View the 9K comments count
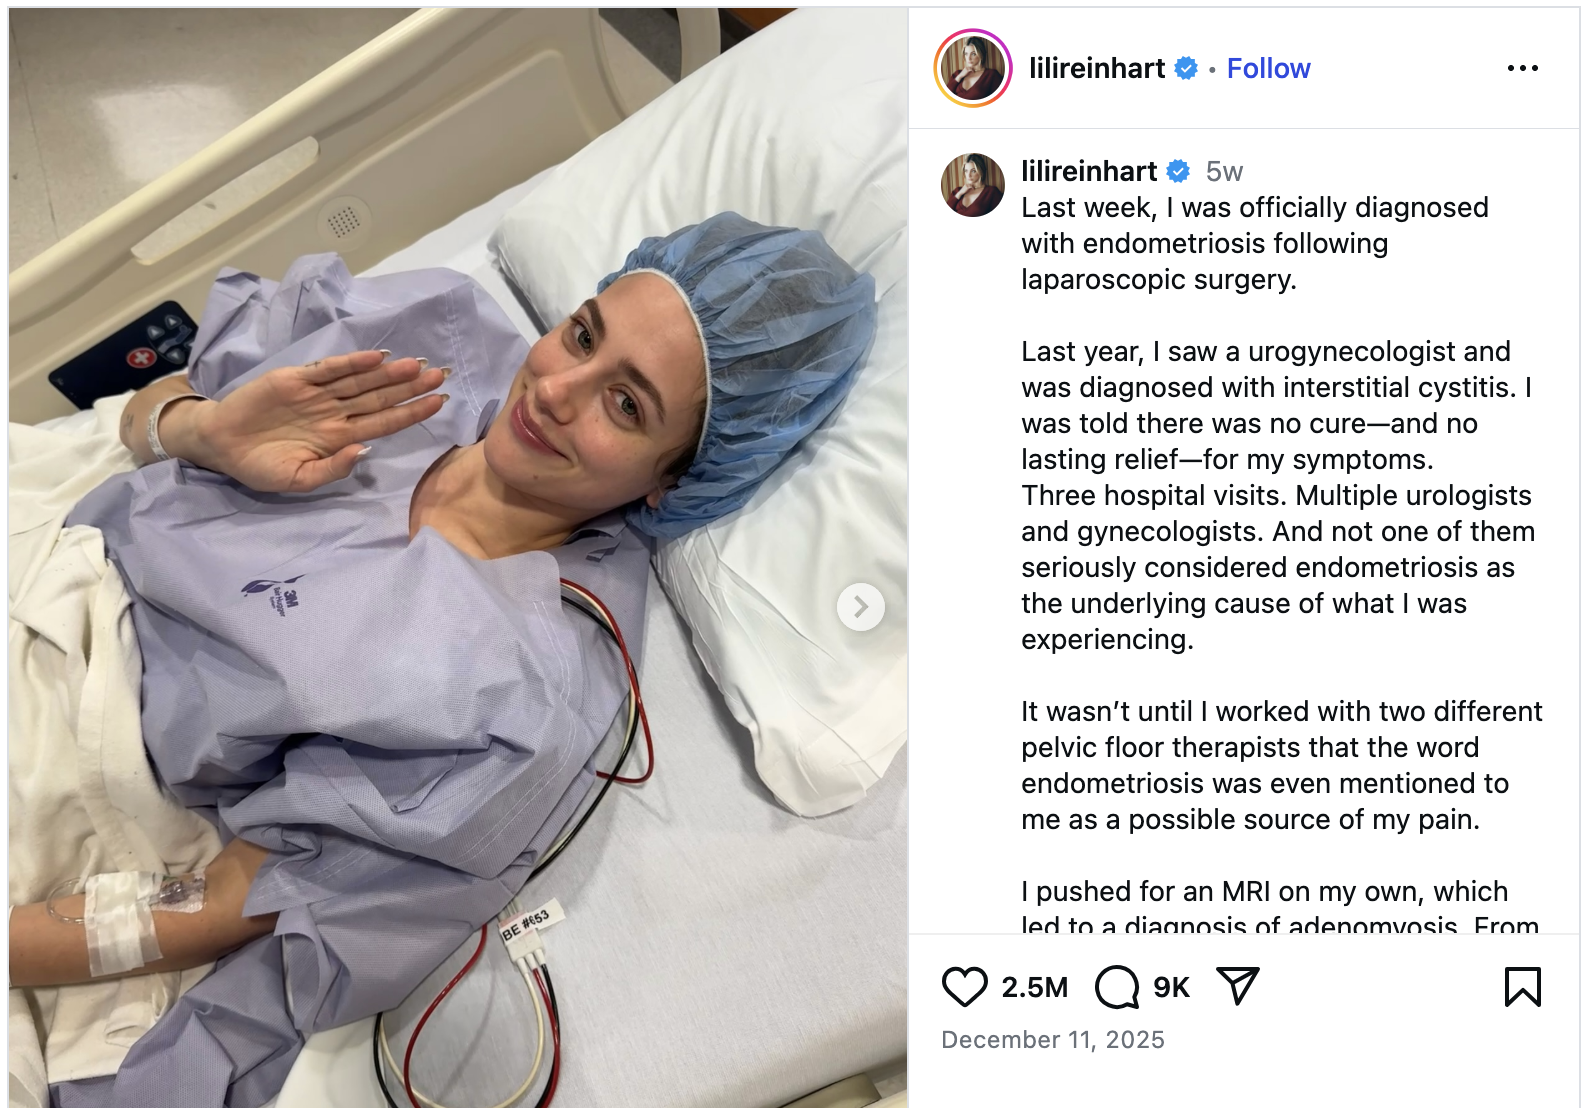The width and height of the screenshot is (1588, 1108). click(1171, 988)
